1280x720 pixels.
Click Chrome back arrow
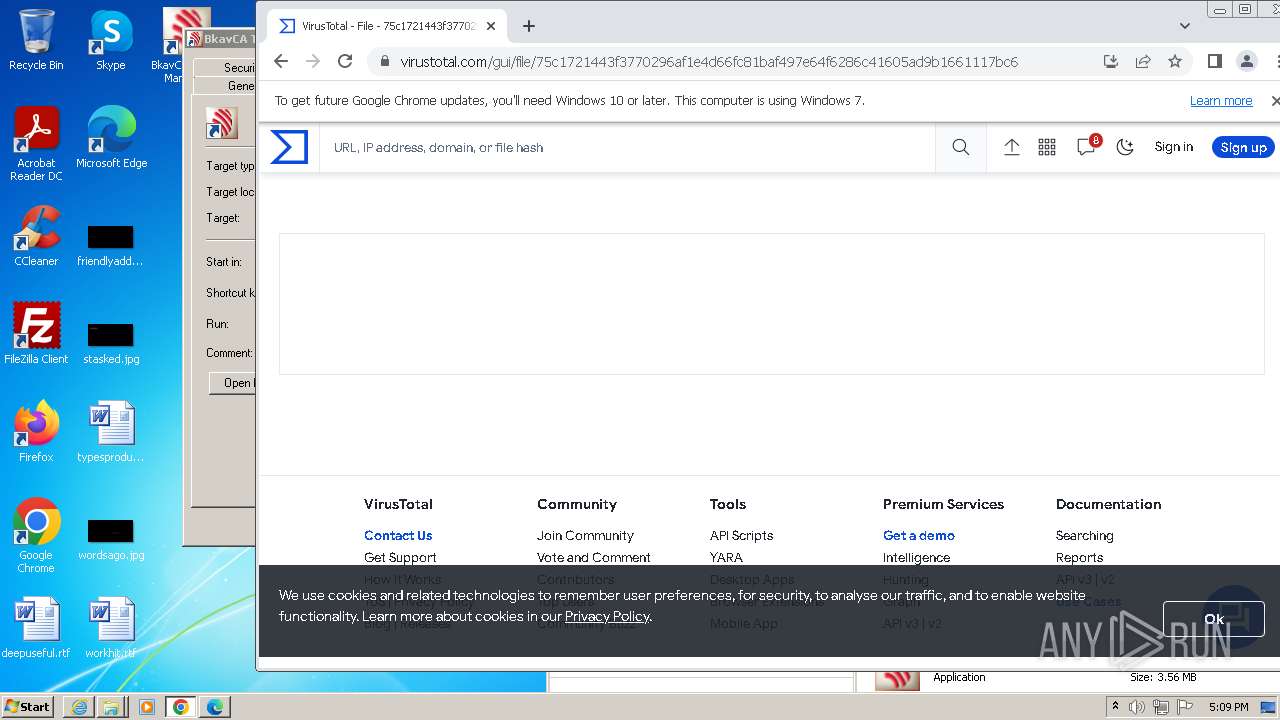point(281,61)
